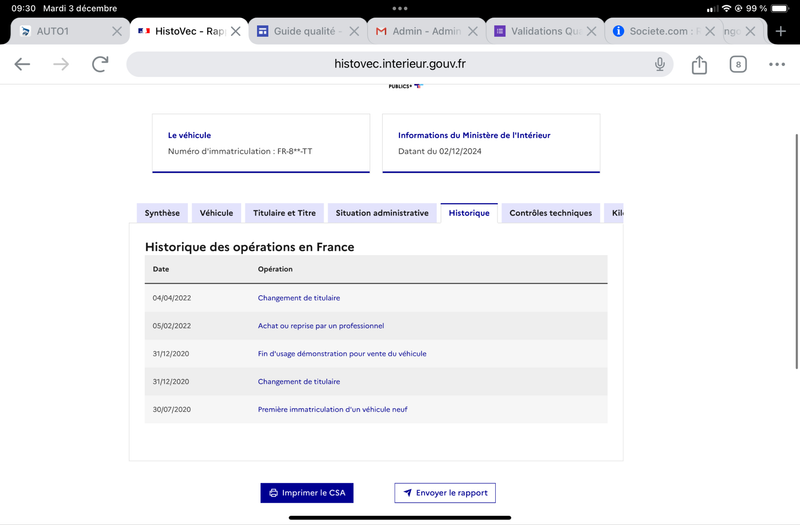Go back with the browser back arrow

(22, 64)
